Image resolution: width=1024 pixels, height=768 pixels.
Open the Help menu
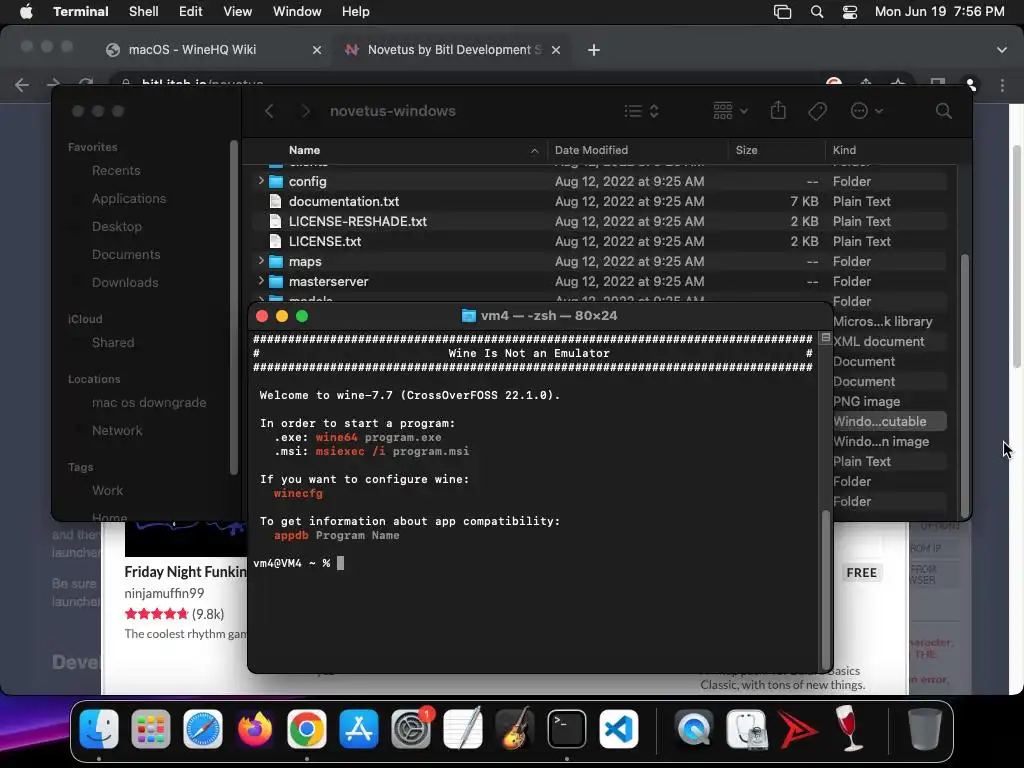356,11
